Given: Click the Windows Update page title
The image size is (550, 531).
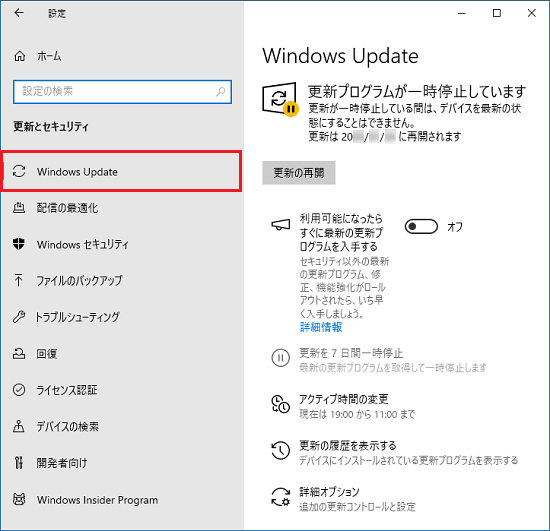Looking at the screenshot, I should (340, 56).
